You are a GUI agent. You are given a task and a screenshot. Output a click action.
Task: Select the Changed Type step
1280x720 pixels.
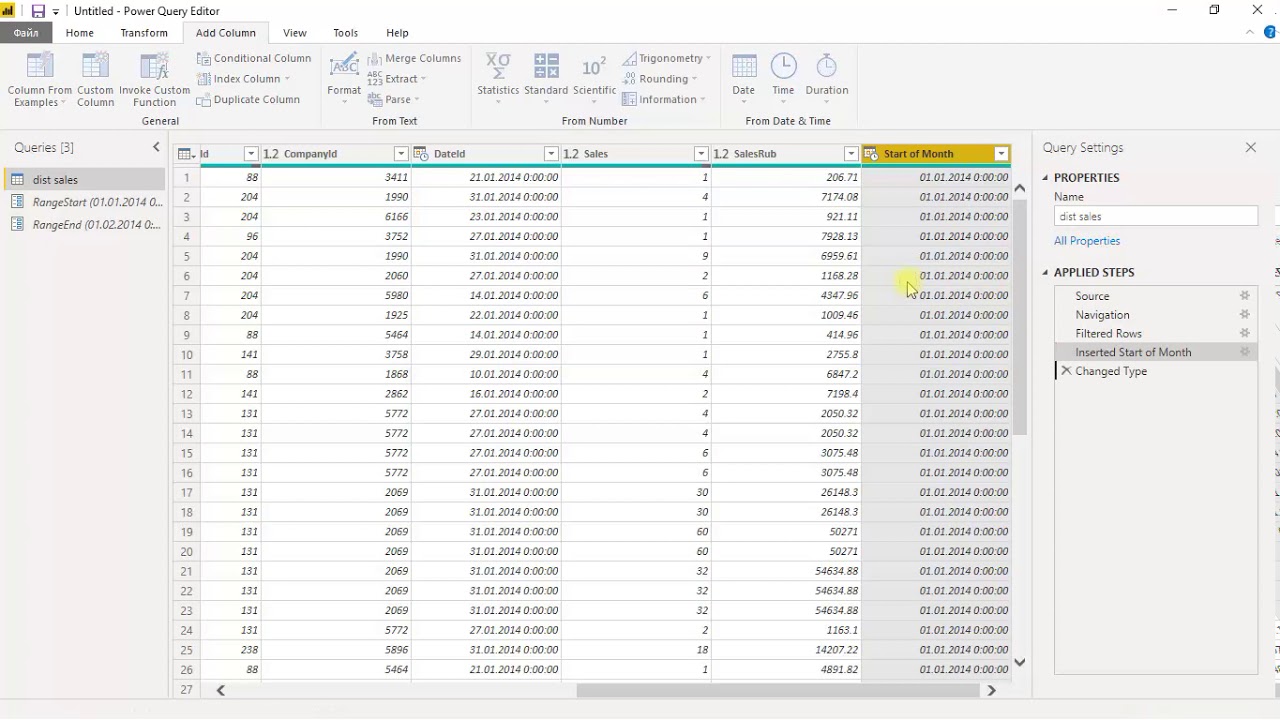[x=1156, y=371]
